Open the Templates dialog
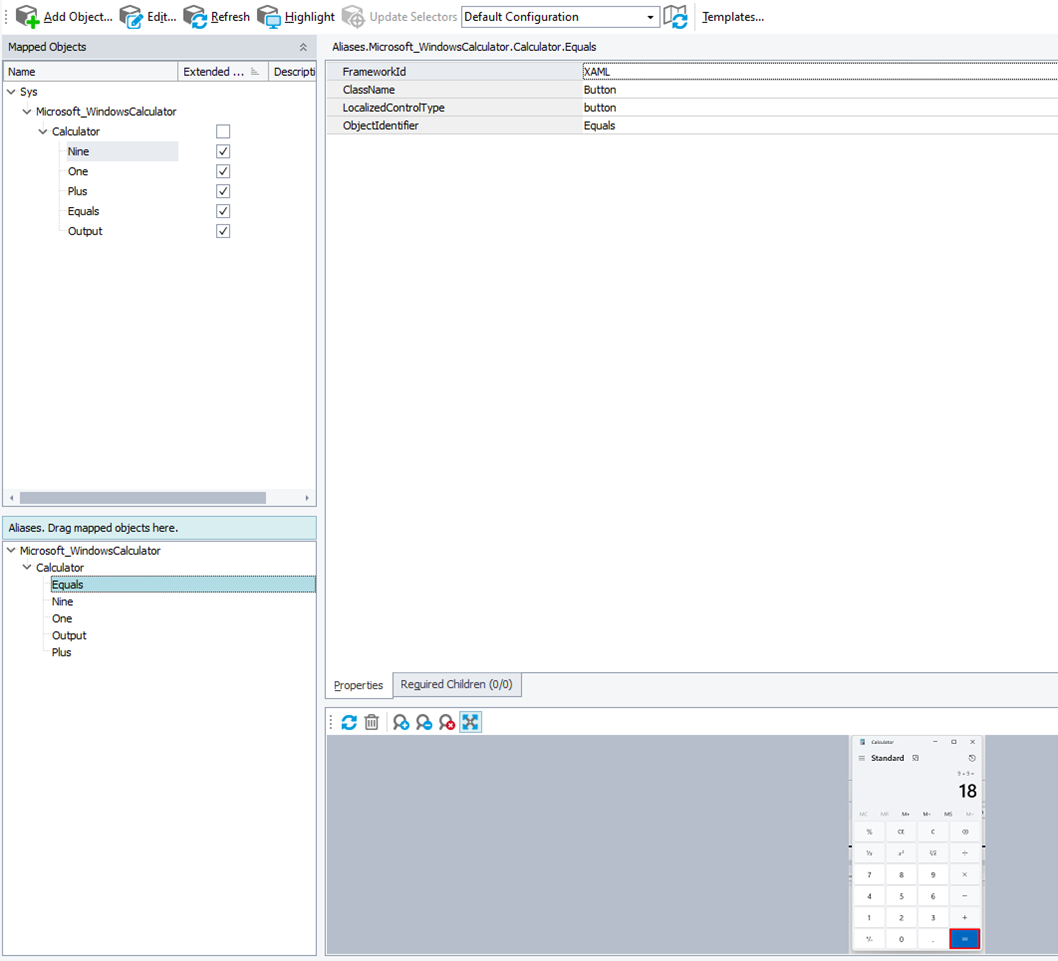Screen dimensions: 1058x961 (x=735, y=16)
